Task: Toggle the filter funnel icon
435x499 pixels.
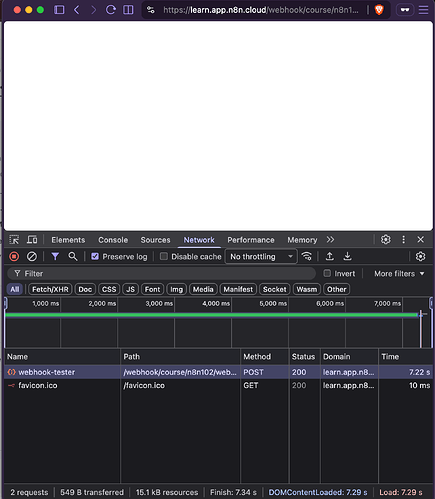Action: coord(55,256)
